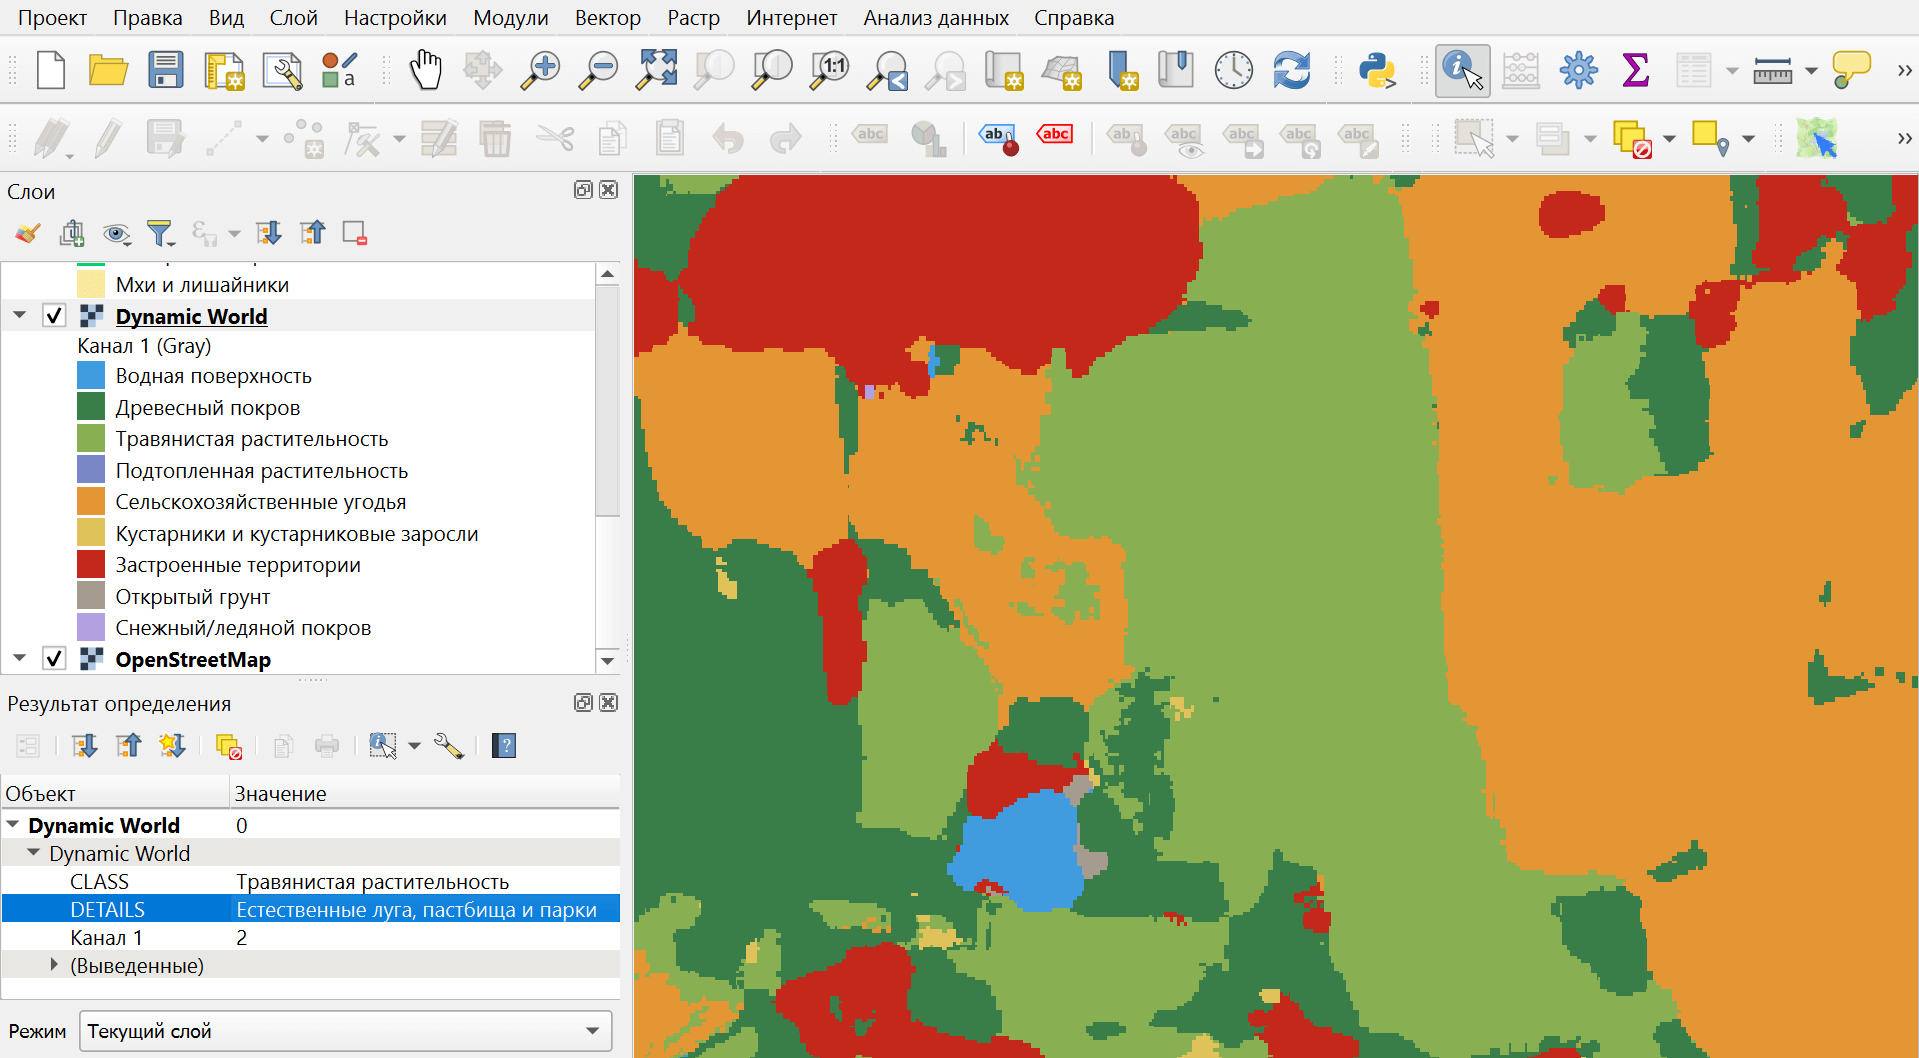Click the Значение column header
Image resolution: width=1919 pixels, height=1058 pixels.
point(424,793)
